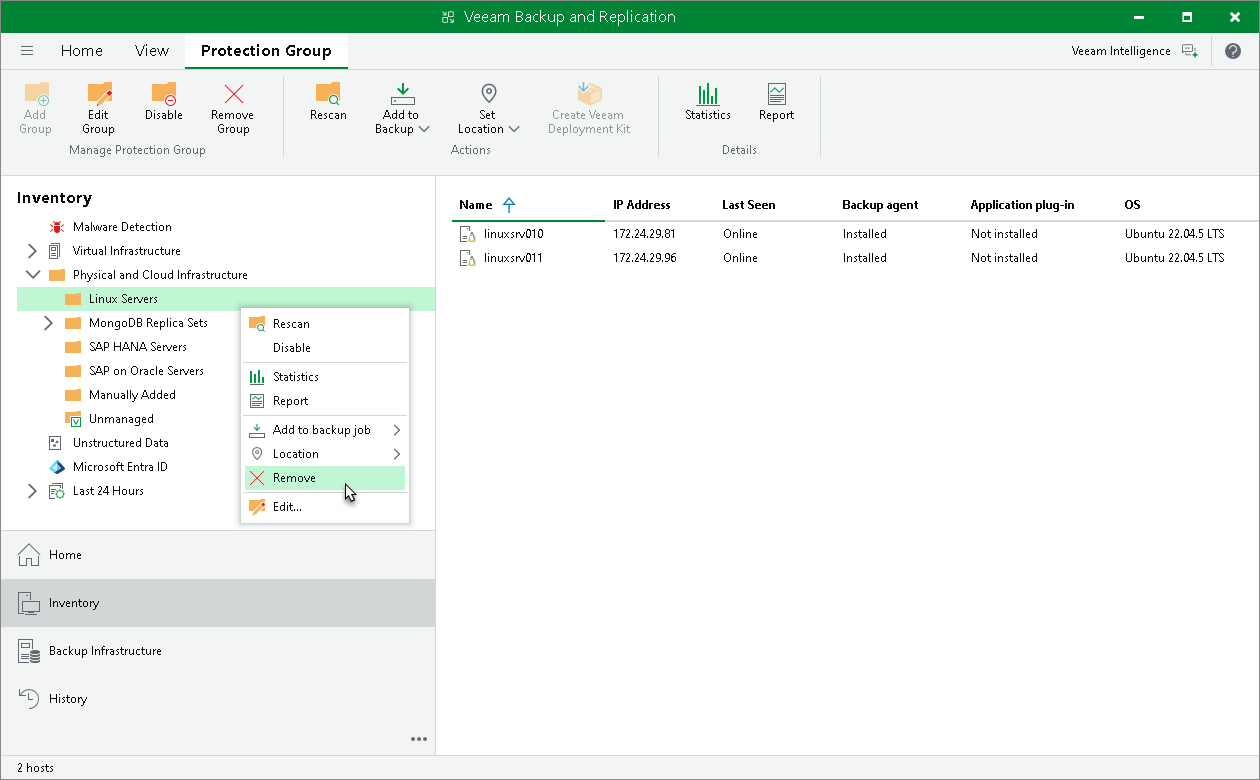Viewport: 1260px width, 780px height.
Task: Sort by the Application plug-in column header
Action: [x=1022, y=205]
